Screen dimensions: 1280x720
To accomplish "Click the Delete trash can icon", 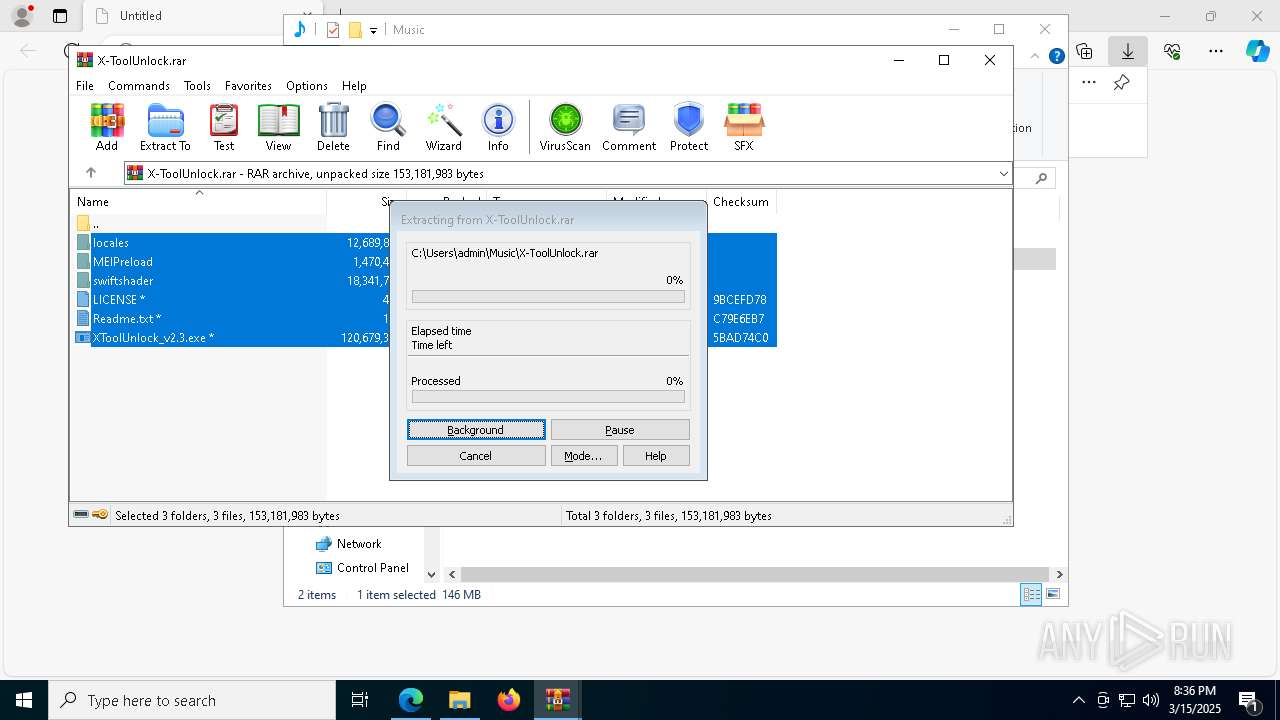I will (x=333, y=127).
